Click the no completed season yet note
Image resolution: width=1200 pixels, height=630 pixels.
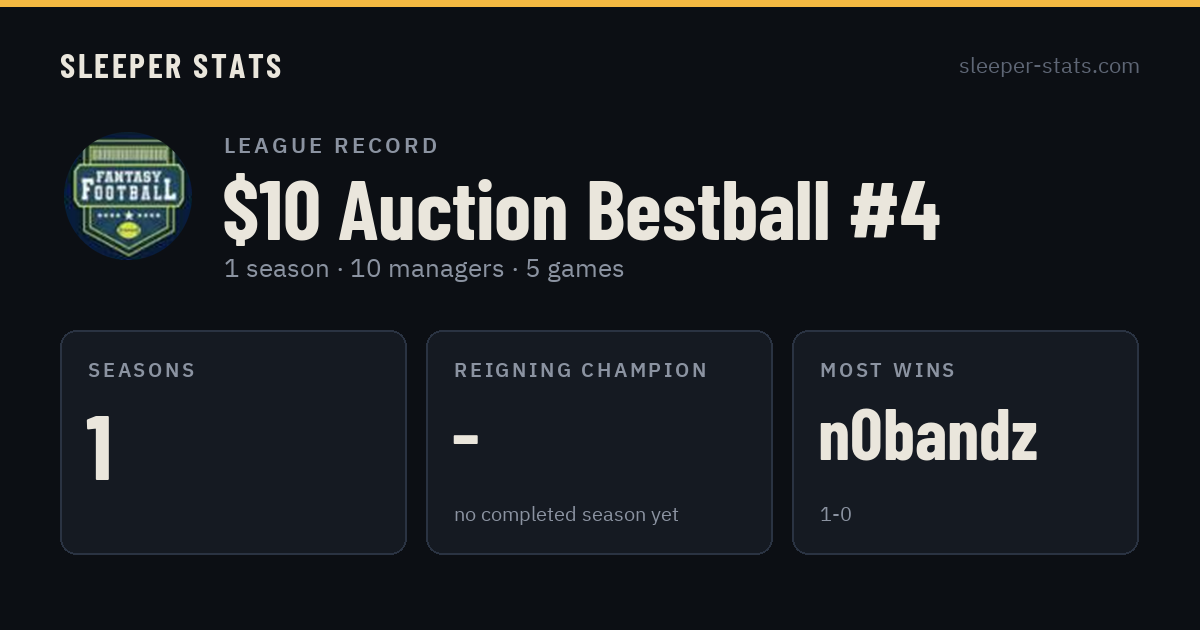click(566, 515)
